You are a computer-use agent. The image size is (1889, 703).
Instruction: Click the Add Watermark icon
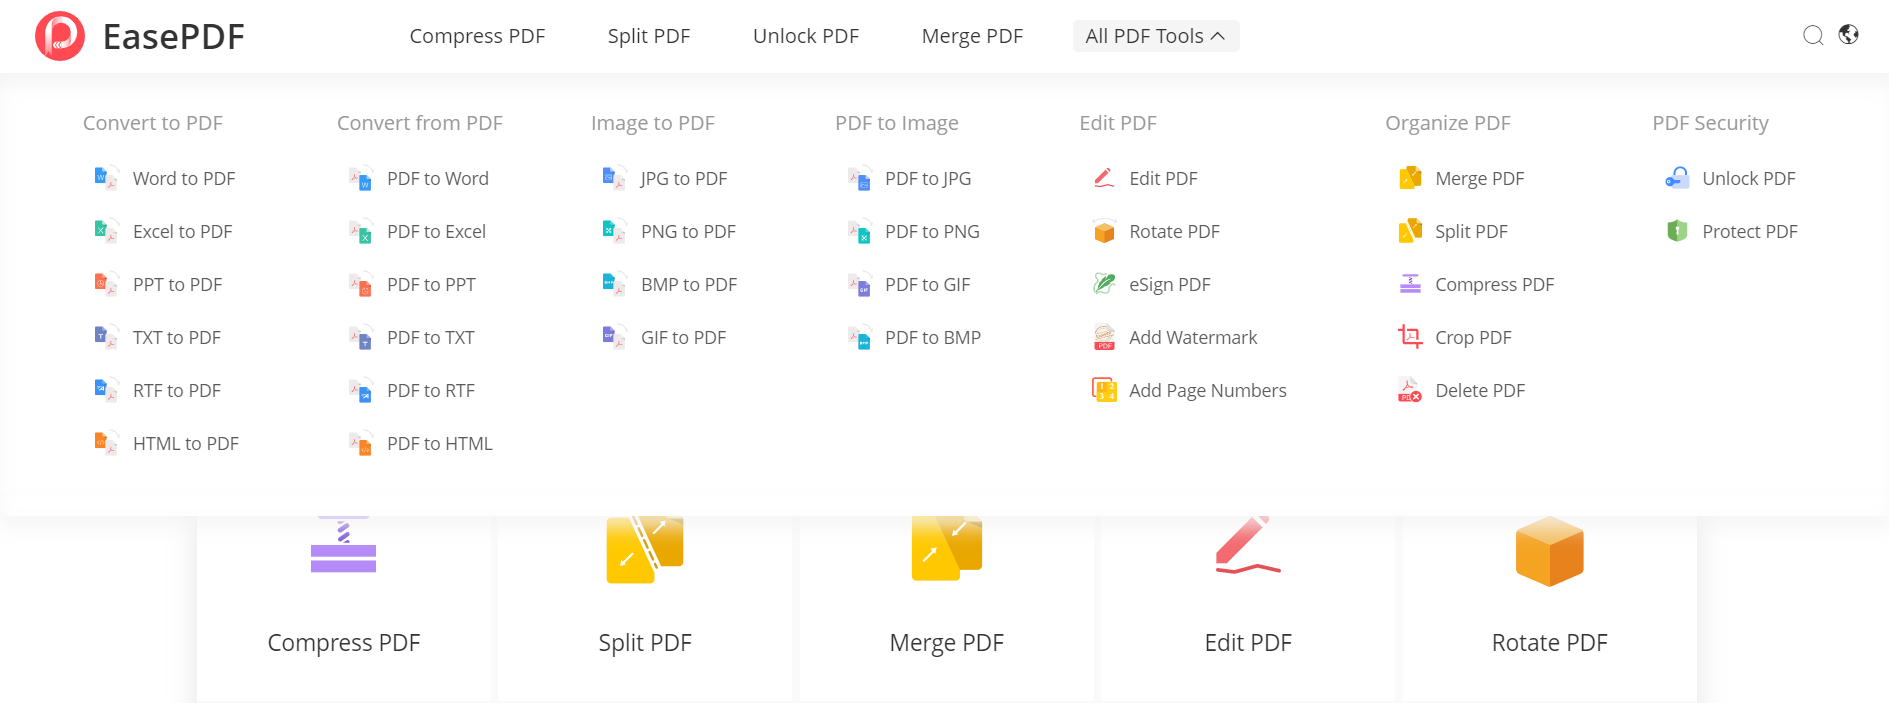click(1103, 337)
